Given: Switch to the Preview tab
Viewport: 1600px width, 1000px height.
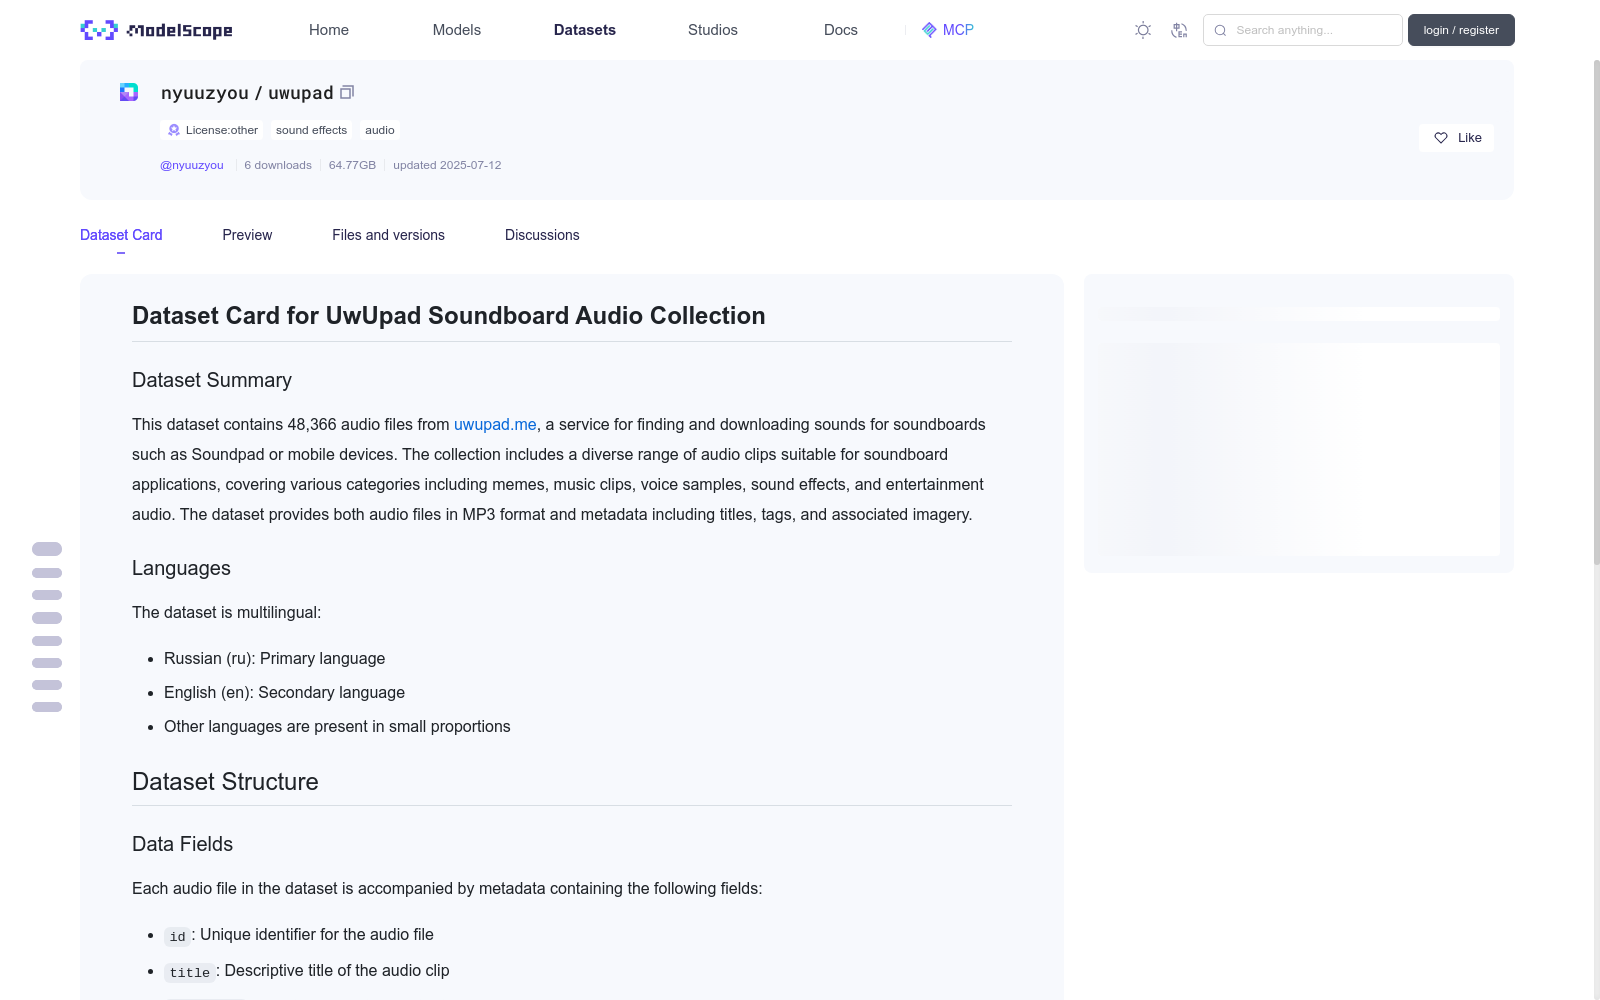Looking at the screenshot, I should tap(247, 235).
